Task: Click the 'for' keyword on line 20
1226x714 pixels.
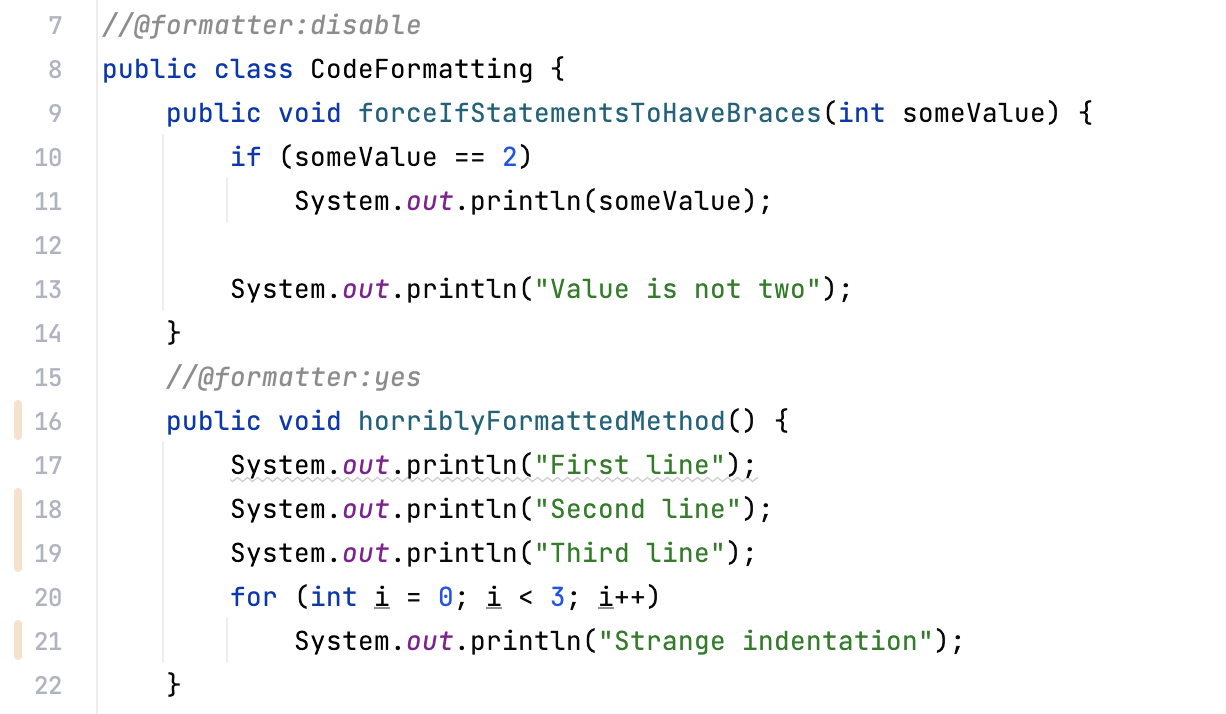Action: click(x=253, y=598)
